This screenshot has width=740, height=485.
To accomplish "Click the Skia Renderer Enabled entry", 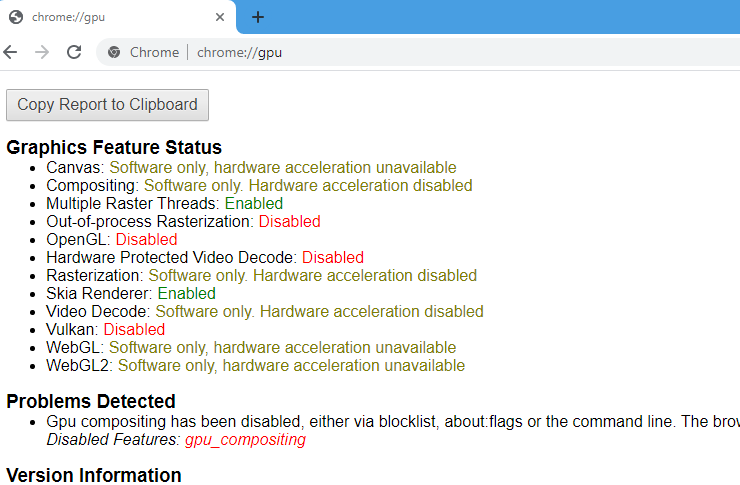I will (131, 293).
